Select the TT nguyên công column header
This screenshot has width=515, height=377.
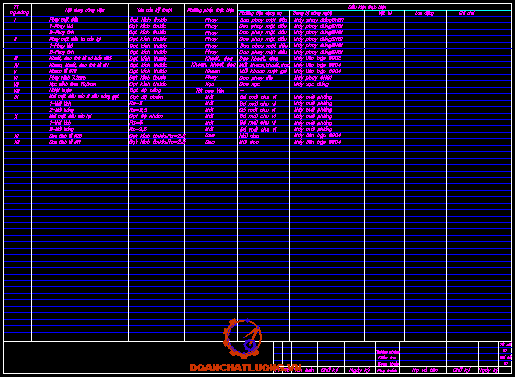17,10
